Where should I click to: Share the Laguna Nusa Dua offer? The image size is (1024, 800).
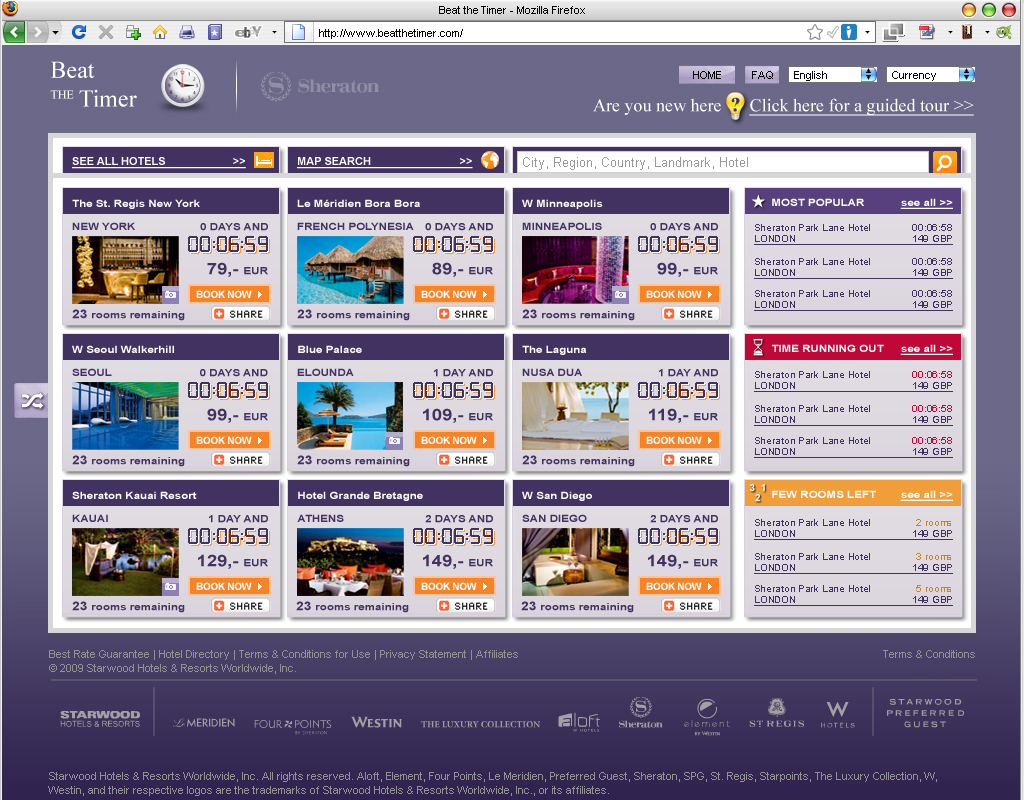690,460
